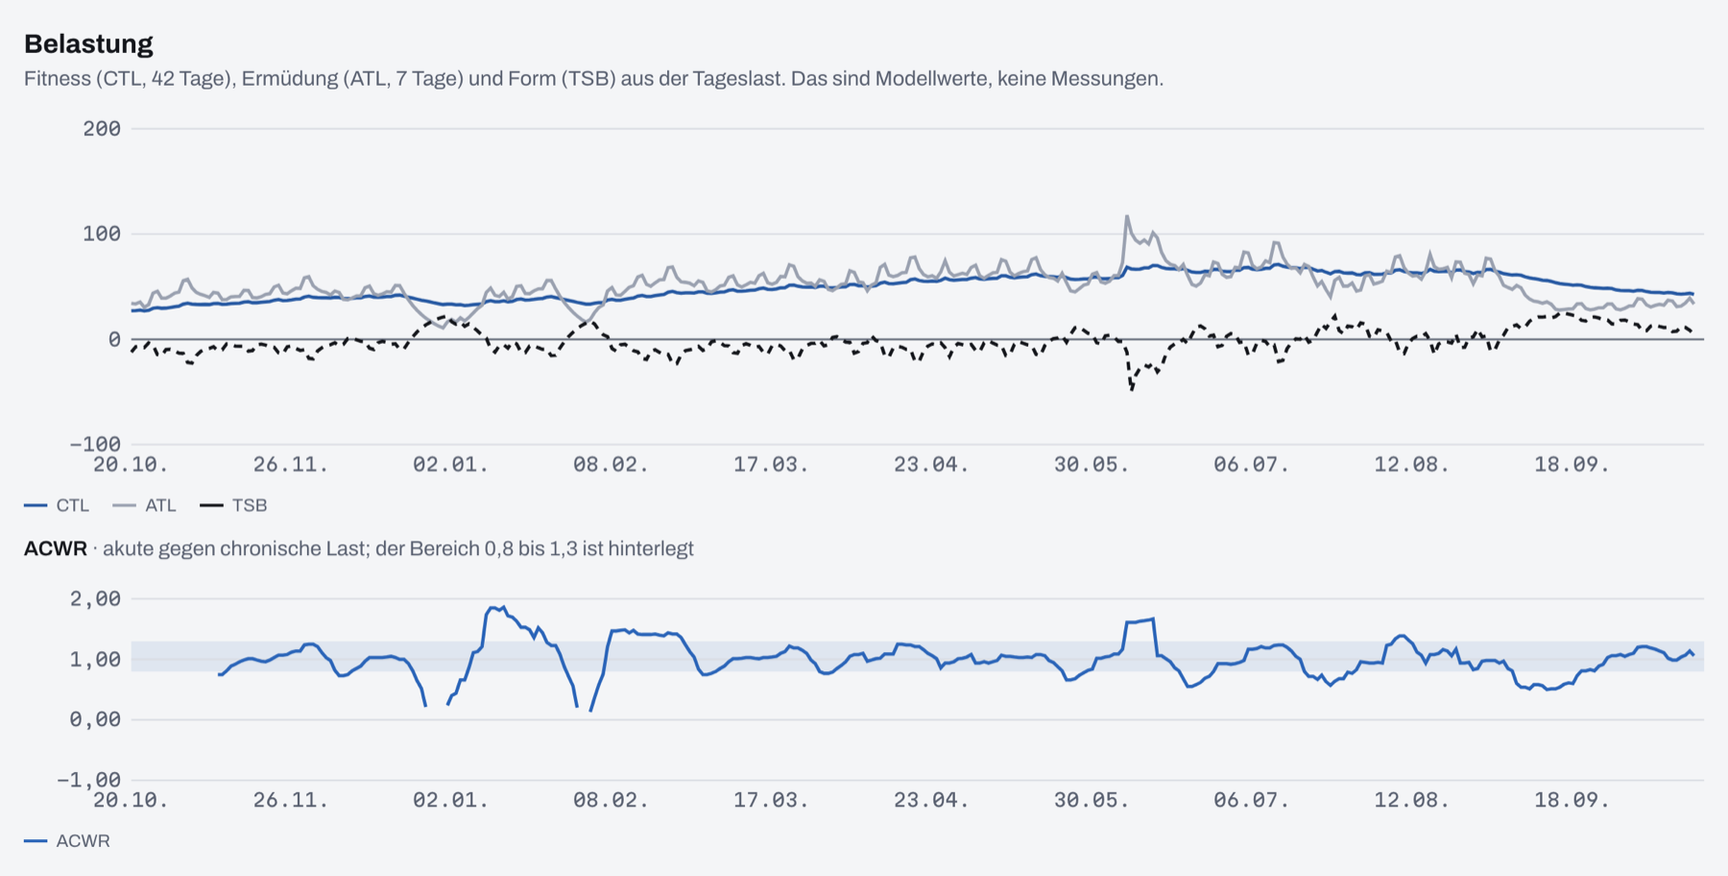Toggle the TSB legend entry
This screenshot has width=1728, height=876.
(x=234, y=506)
